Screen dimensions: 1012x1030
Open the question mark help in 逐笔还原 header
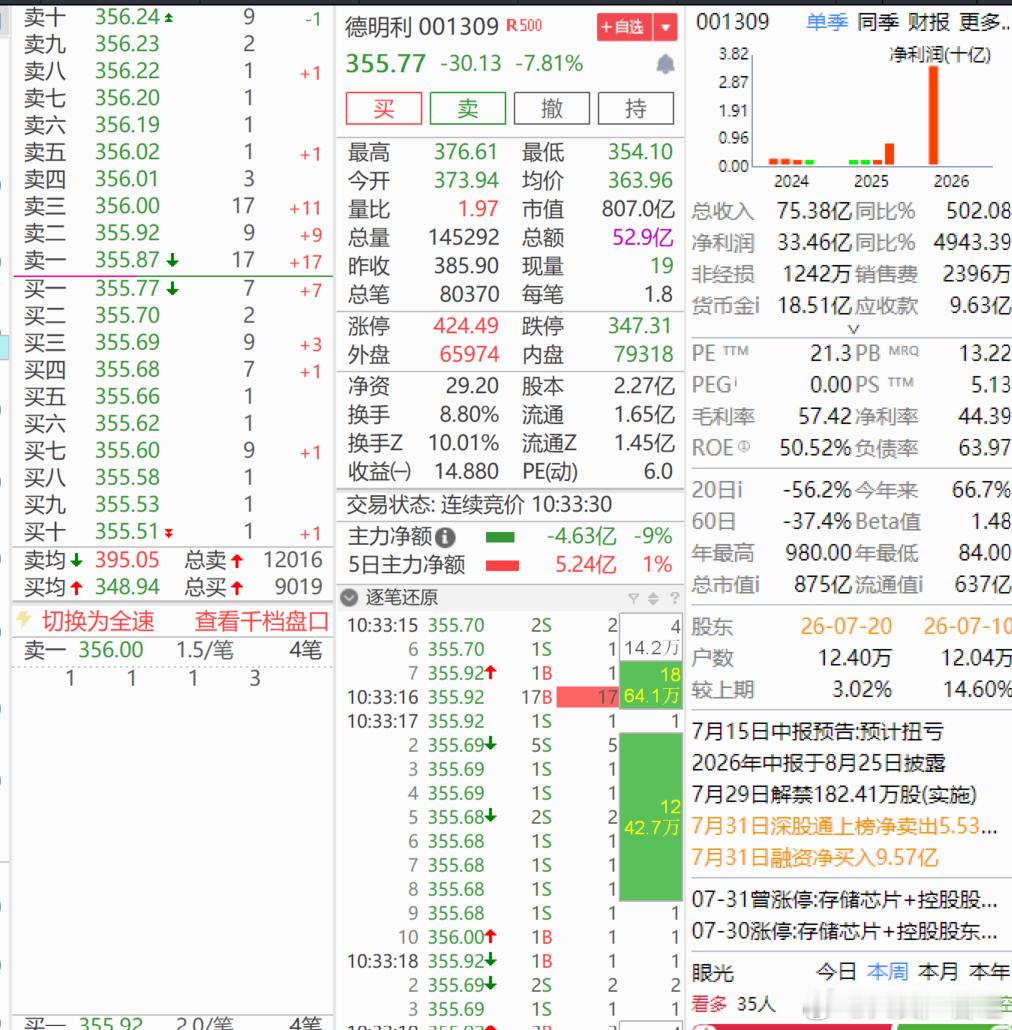coord(674,598)
